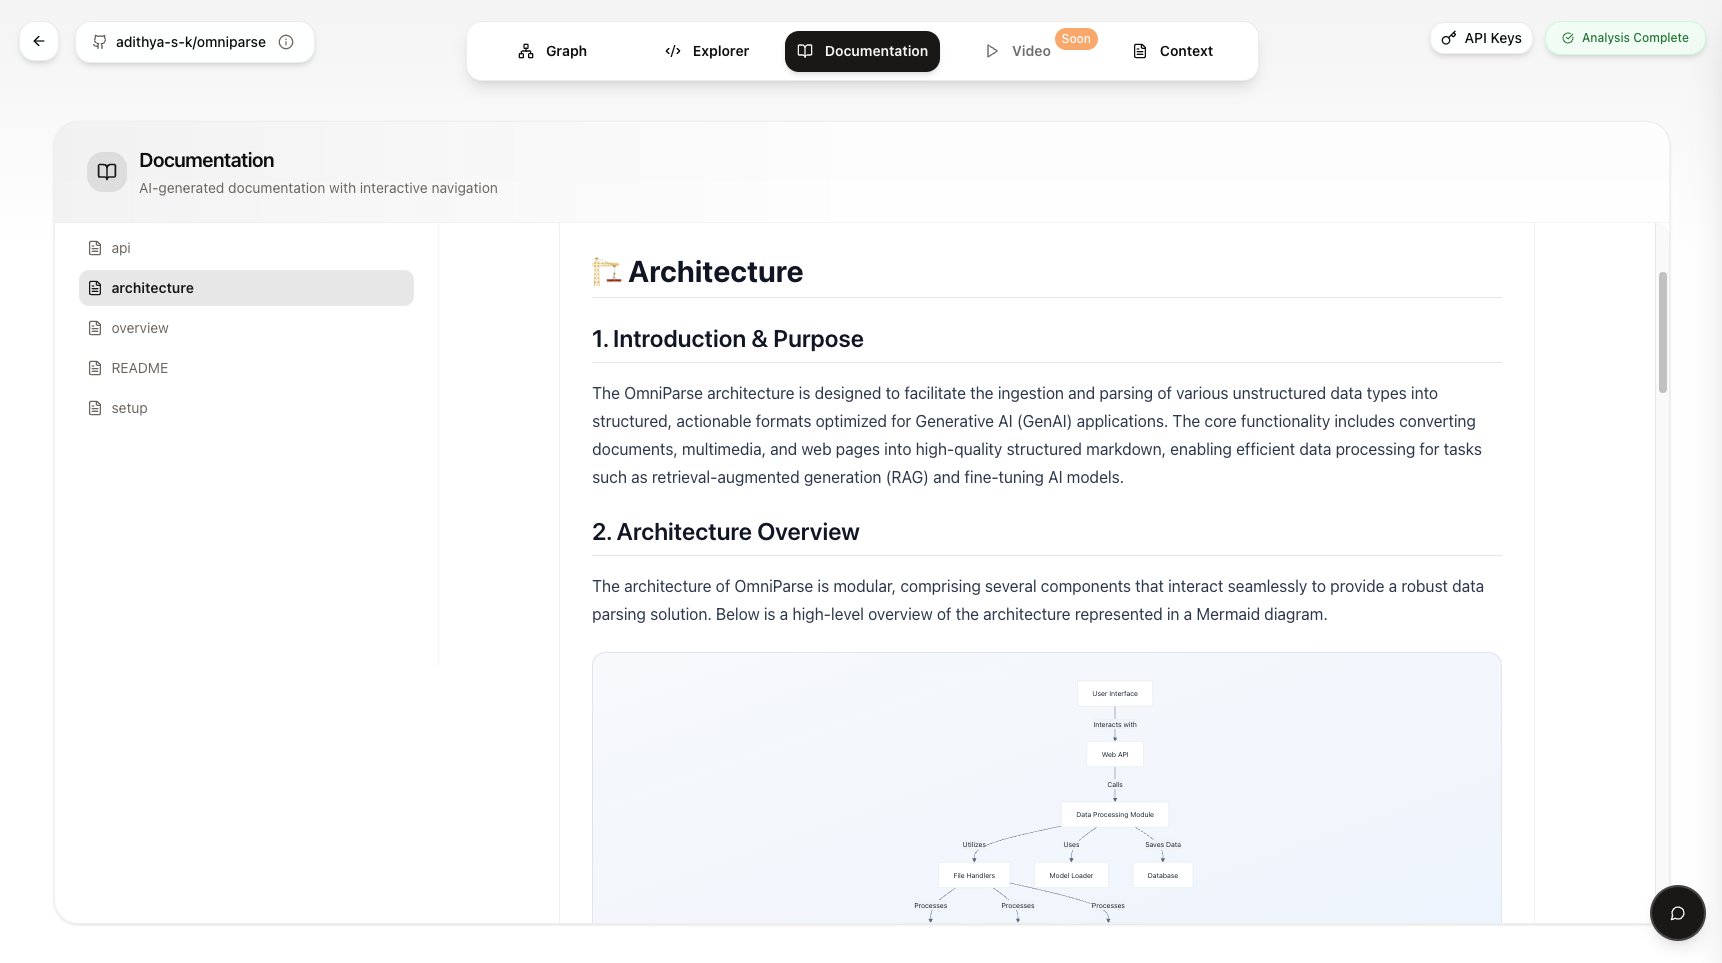The width and height of the screenshot is (1722, 963).
Task: Click the Explorer code brackets icon
Action: [x=673, y=51]
